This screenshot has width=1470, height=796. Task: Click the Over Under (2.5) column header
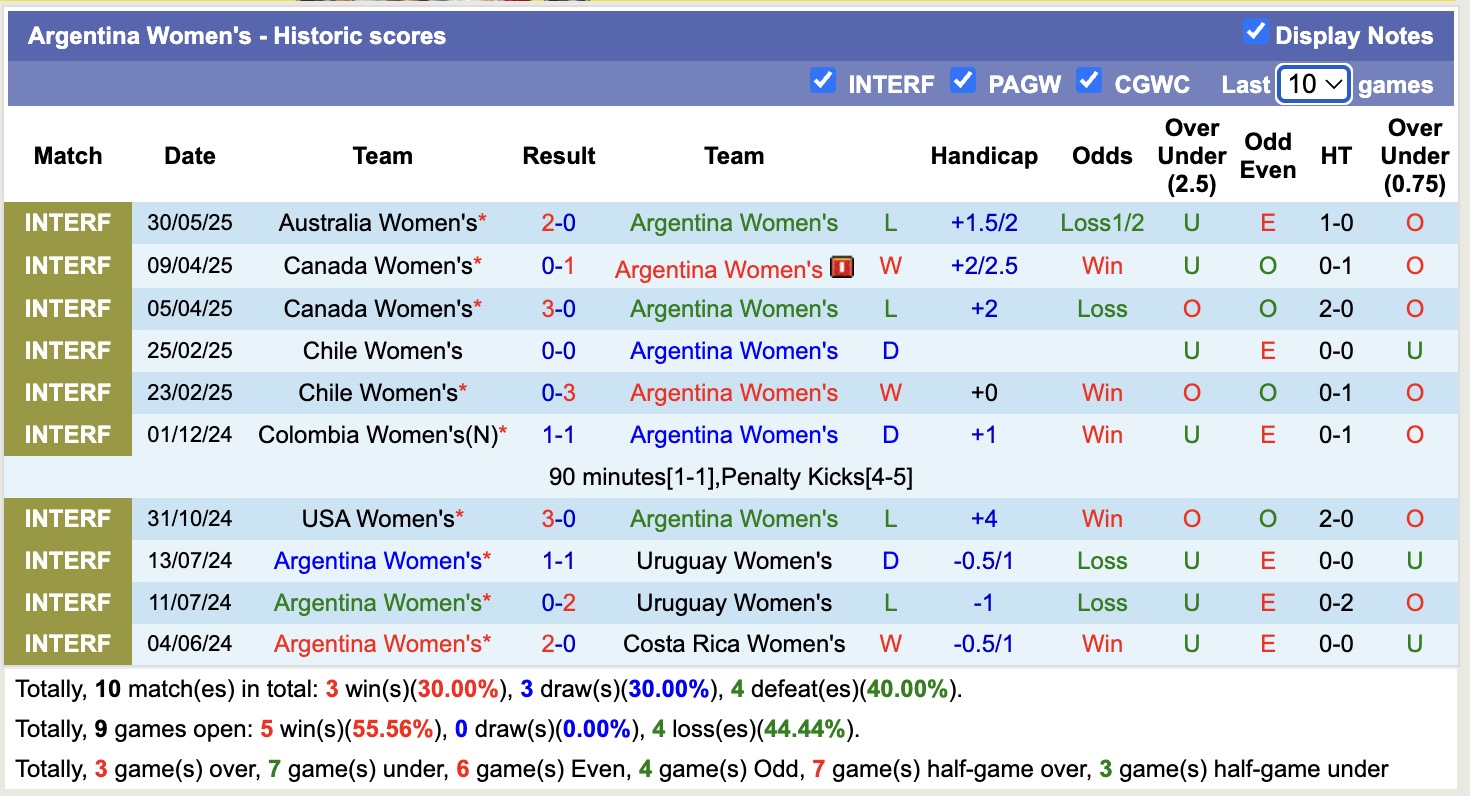click(1191, 156)
